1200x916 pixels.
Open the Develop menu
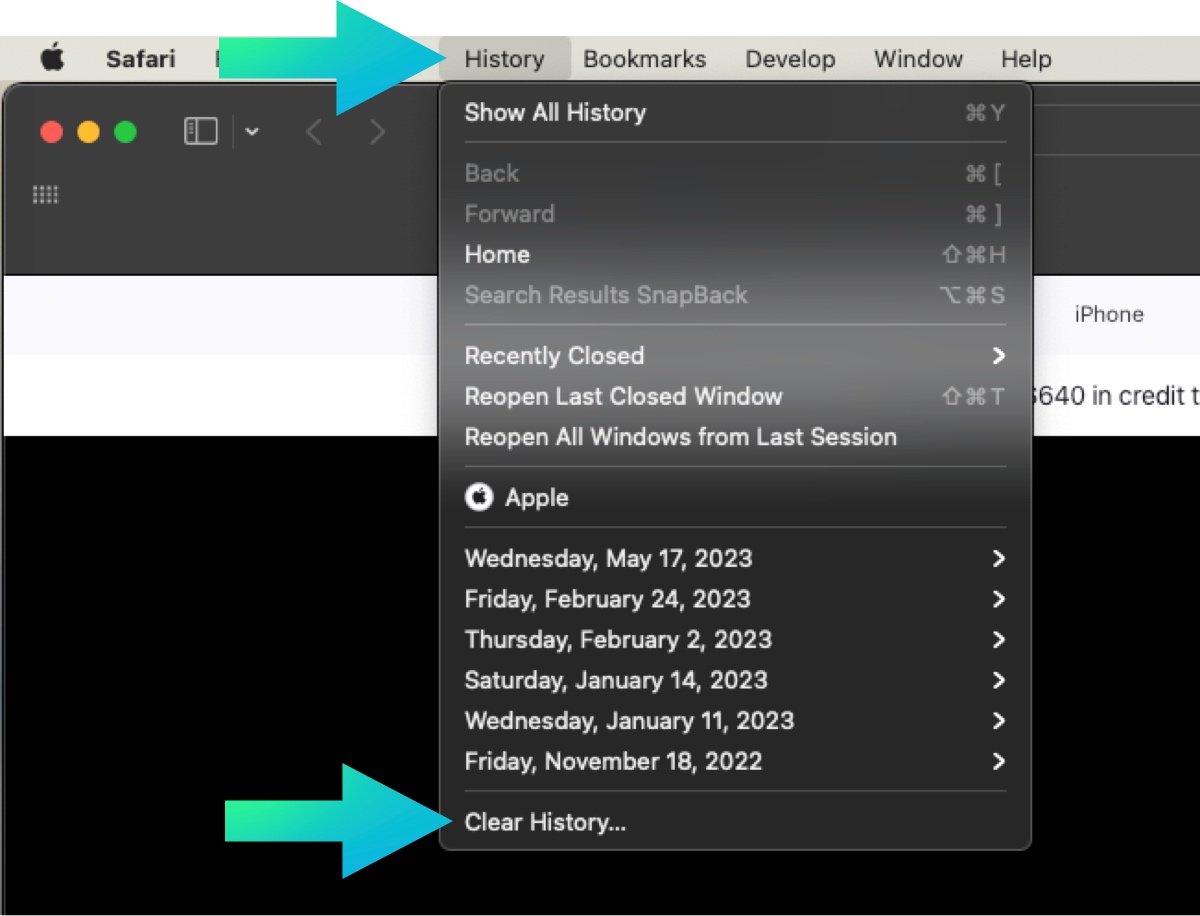pos(790,59)
